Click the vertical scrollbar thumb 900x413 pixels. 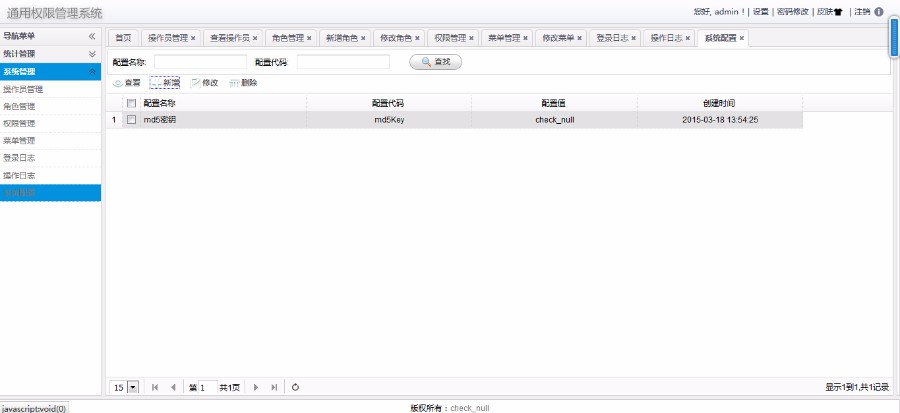[x=894, y=37]
